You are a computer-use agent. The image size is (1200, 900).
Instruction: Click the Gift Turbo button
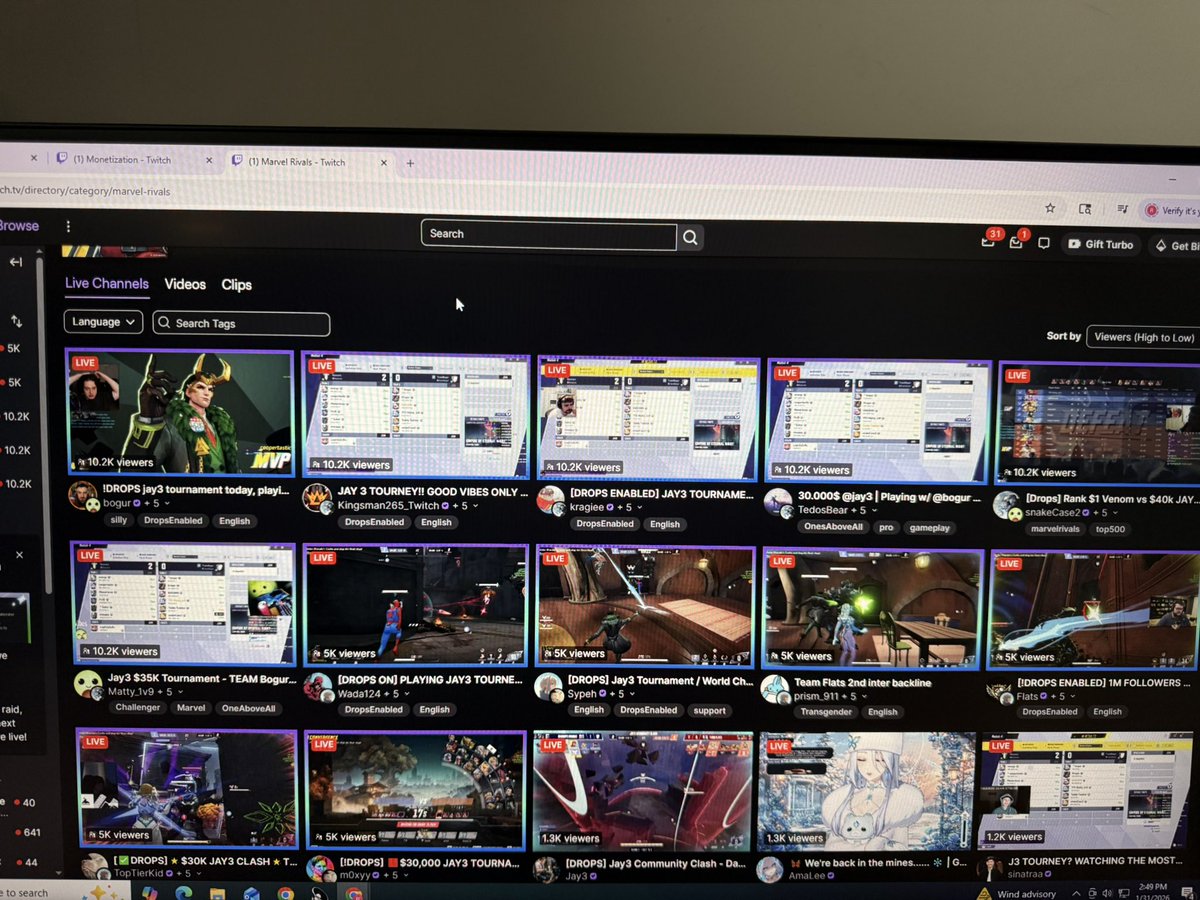click(1100, 244)
